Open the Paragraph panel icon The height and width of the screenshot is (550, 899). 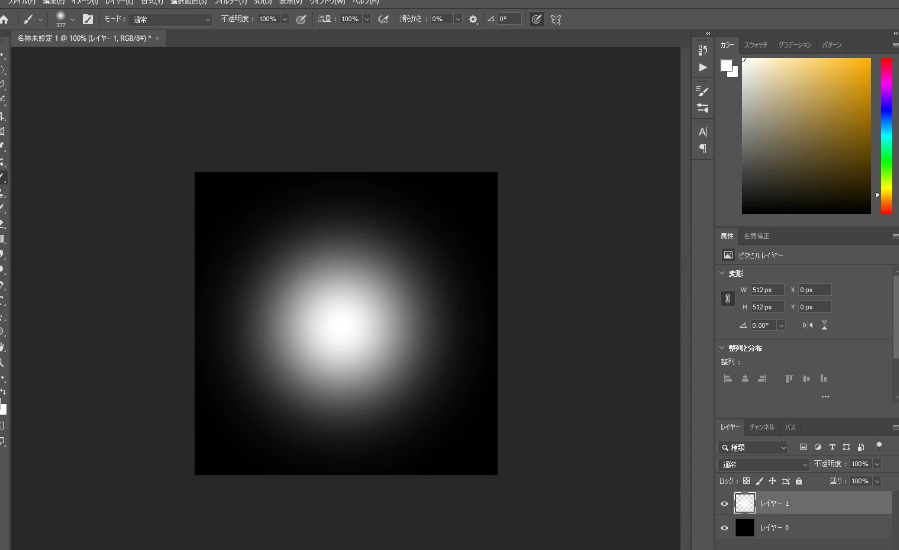point(703,149)
